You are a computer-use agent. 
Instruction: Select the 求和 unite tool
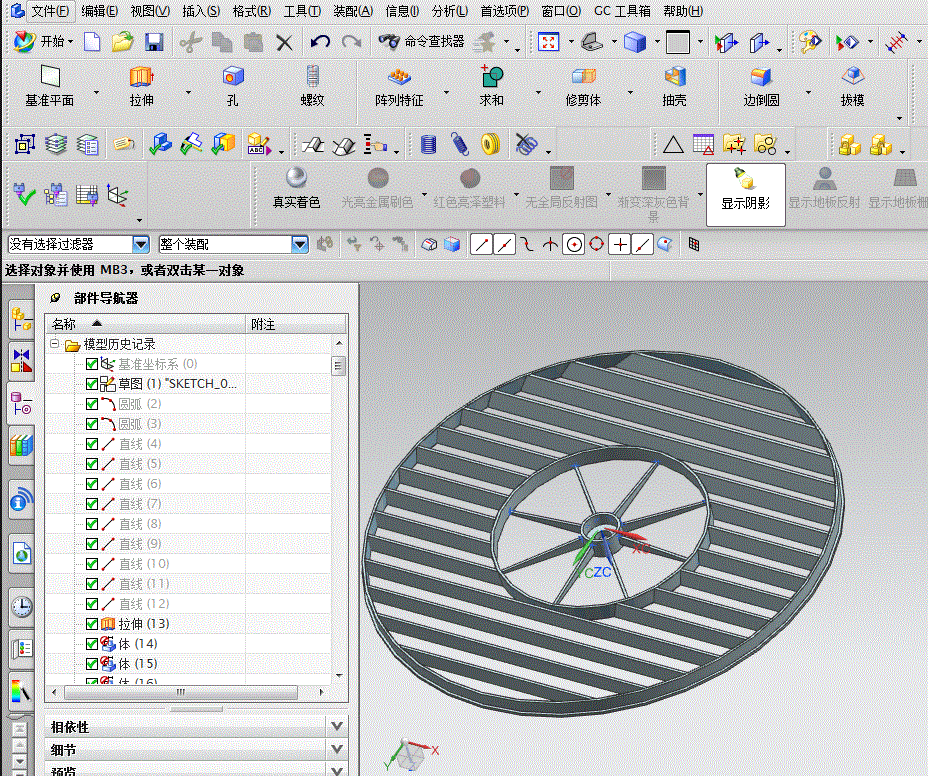coord(491,87)
